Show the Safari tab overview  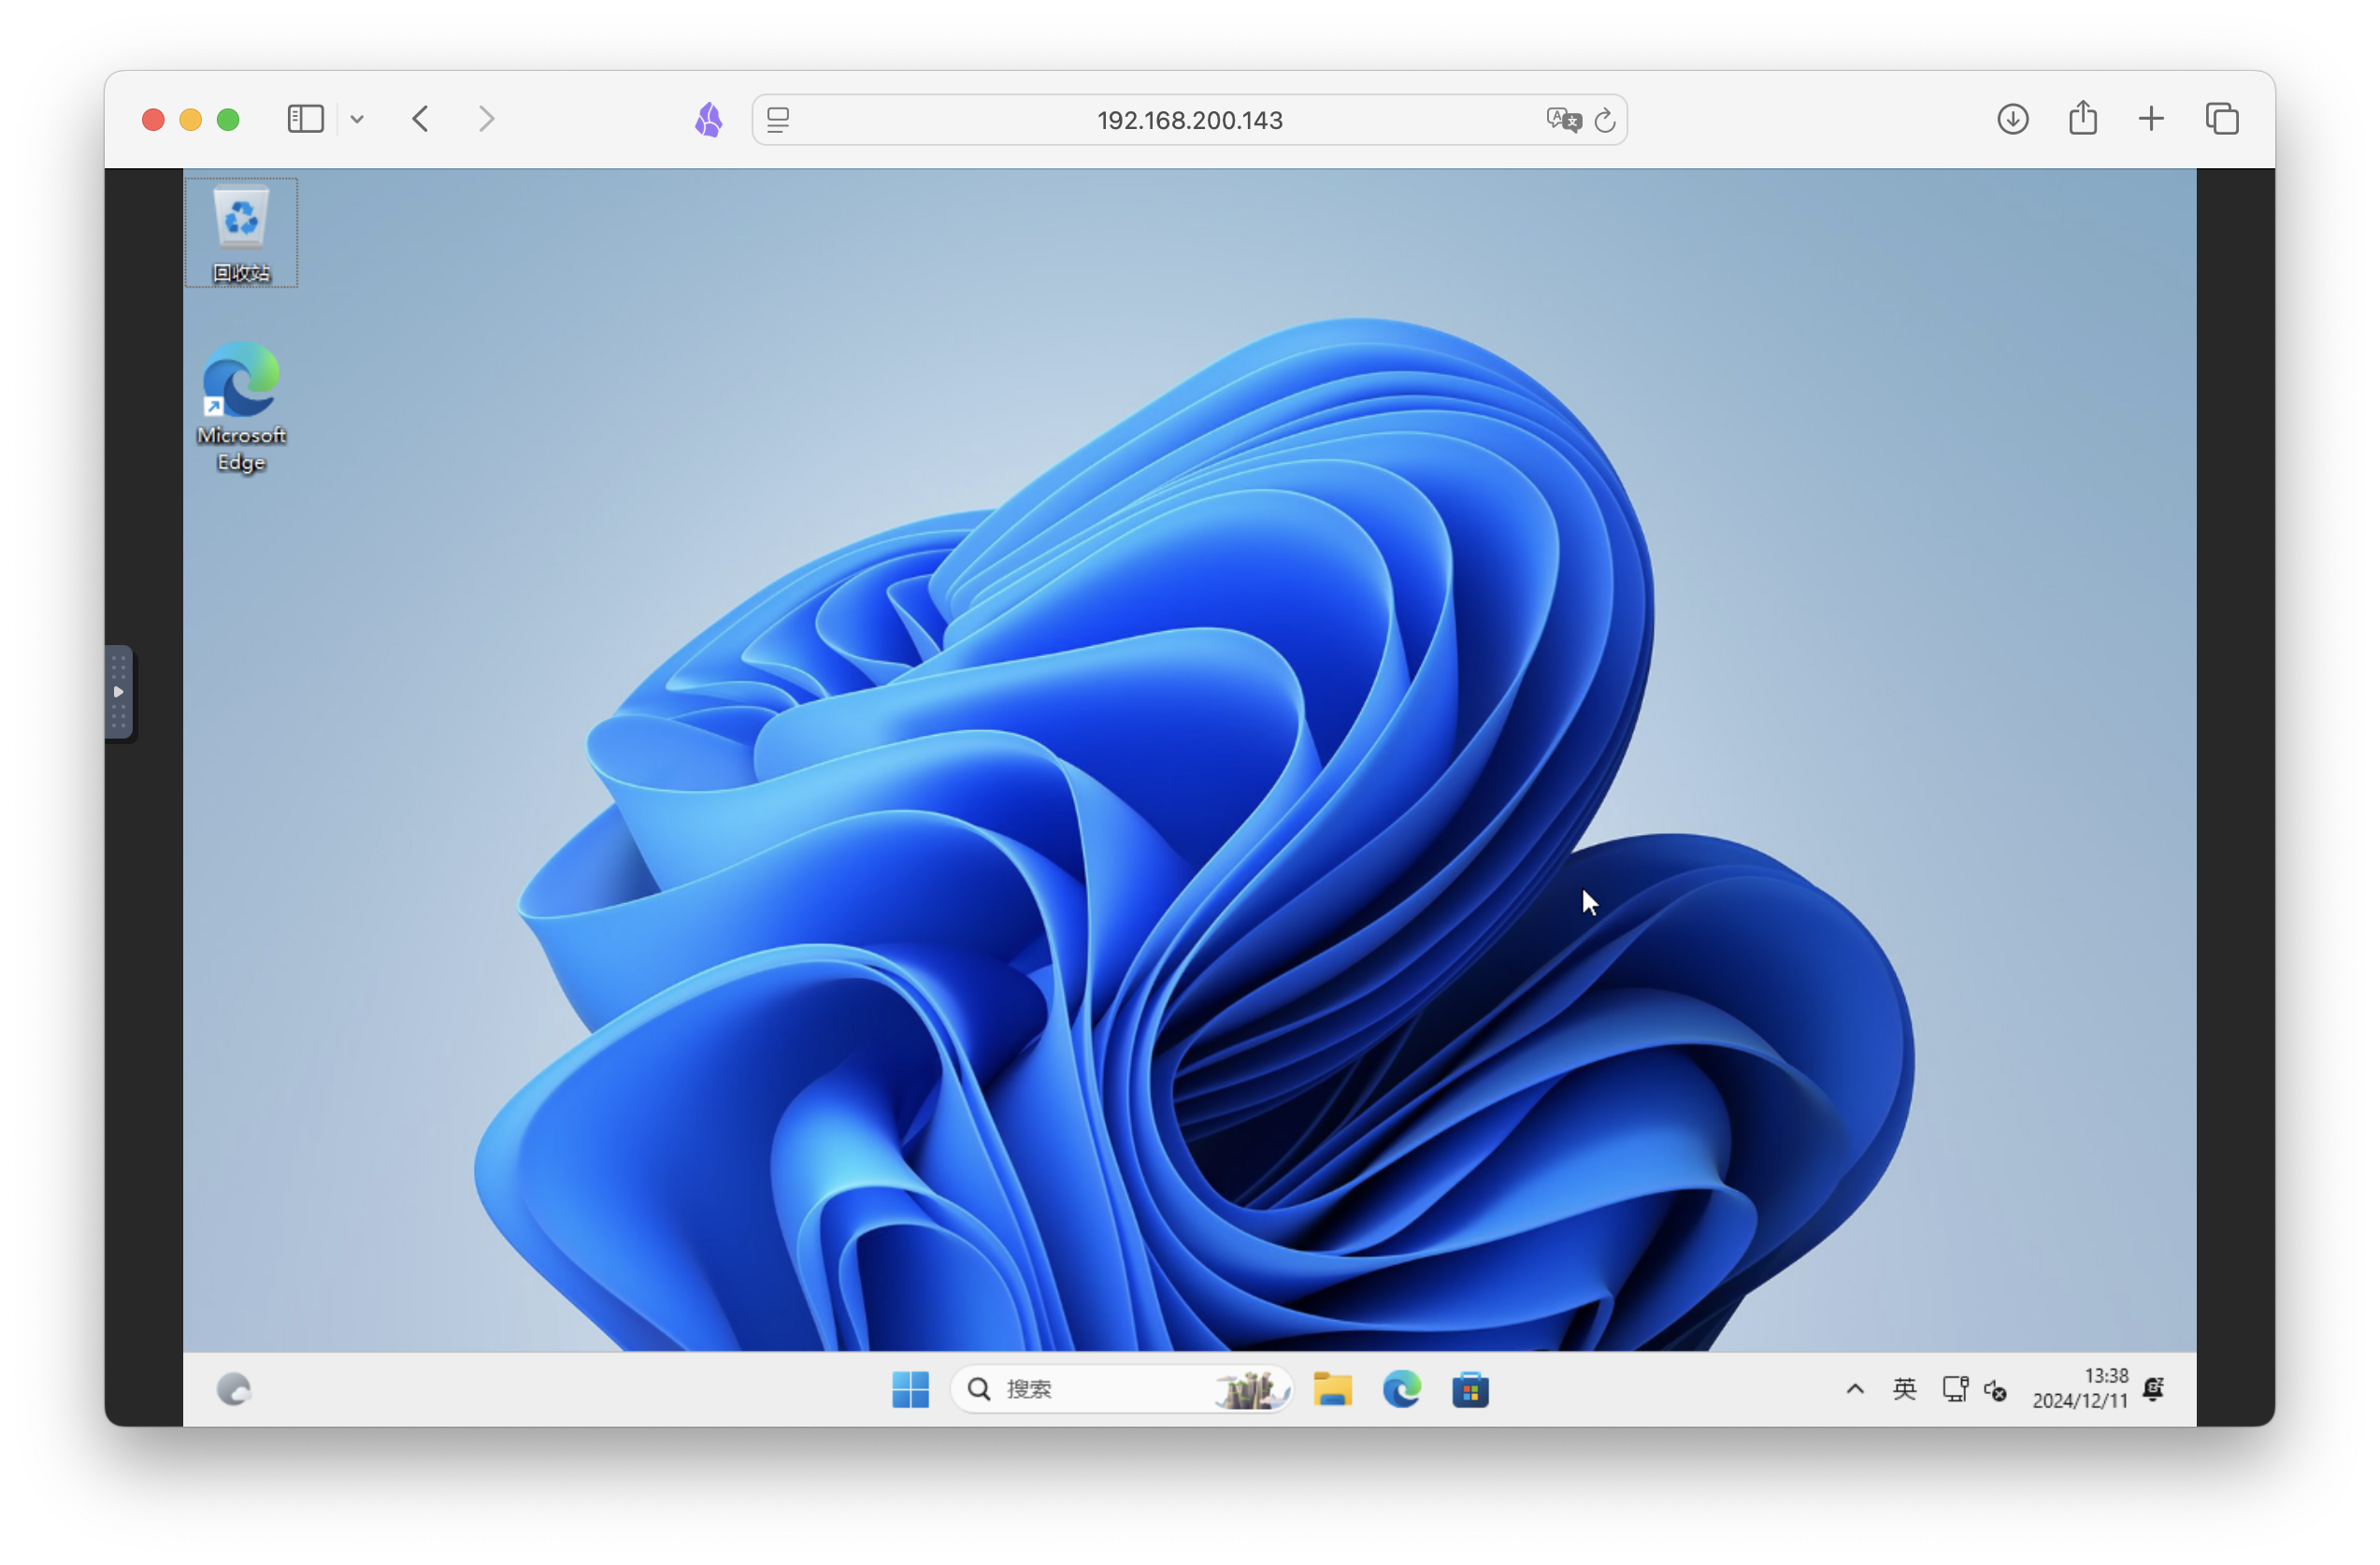click(2222, 119)
